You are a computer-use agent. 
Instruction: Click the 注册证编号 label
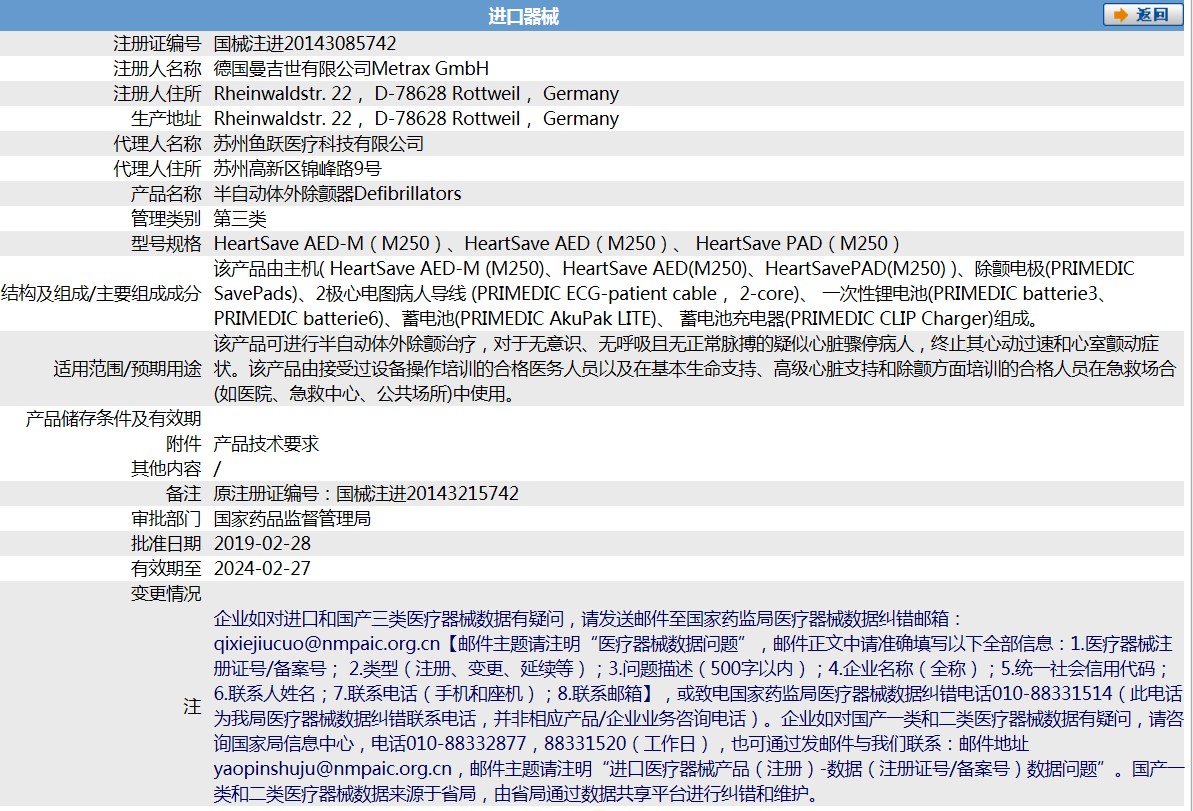pyautogui.click(x=157, y=43)
